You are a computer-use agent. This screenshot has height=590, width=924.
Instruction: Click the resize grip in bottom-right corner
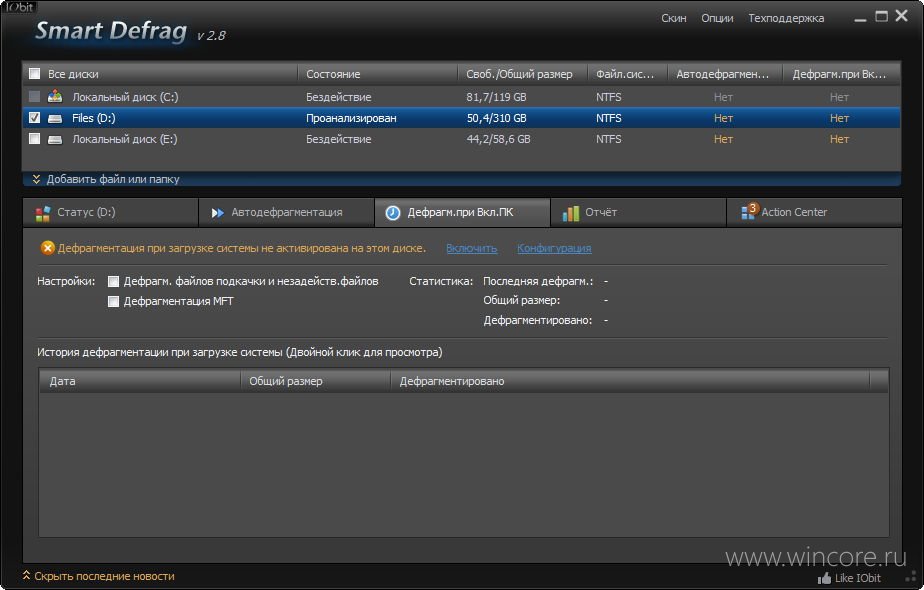(911, 576)
